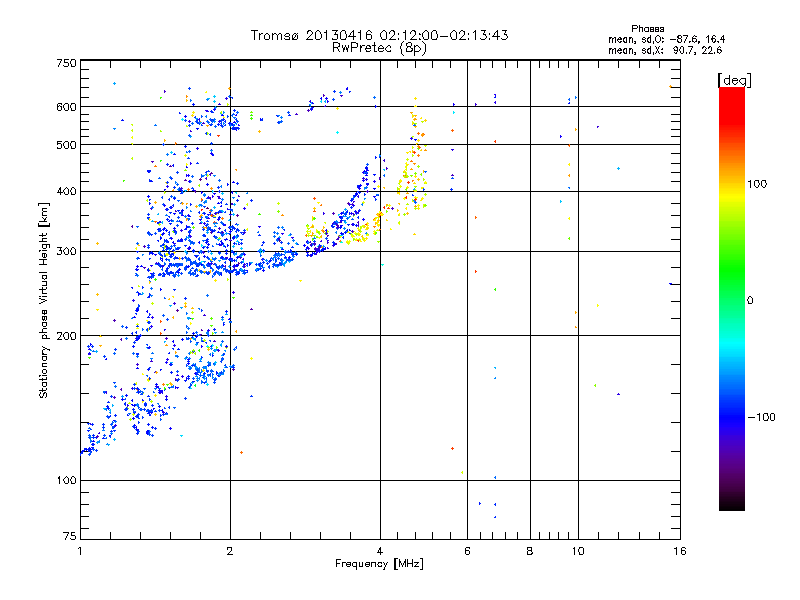Select the 'mean, sd,O: -87.6, 16.4' line

[666, 39]
